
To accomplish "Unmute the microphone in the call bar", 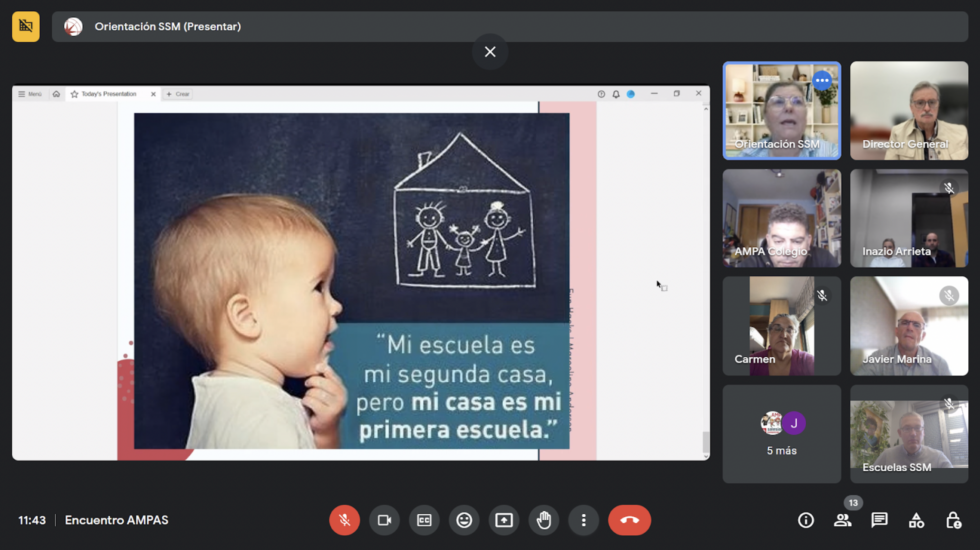I will coord(344,520).
